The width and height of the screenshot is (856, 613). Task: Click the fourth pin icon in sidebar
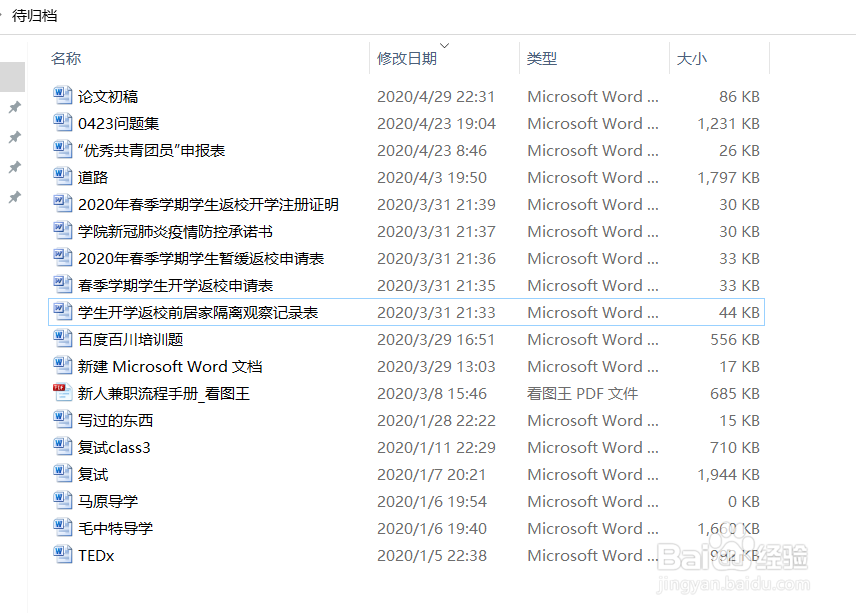(x=15, y=197)
